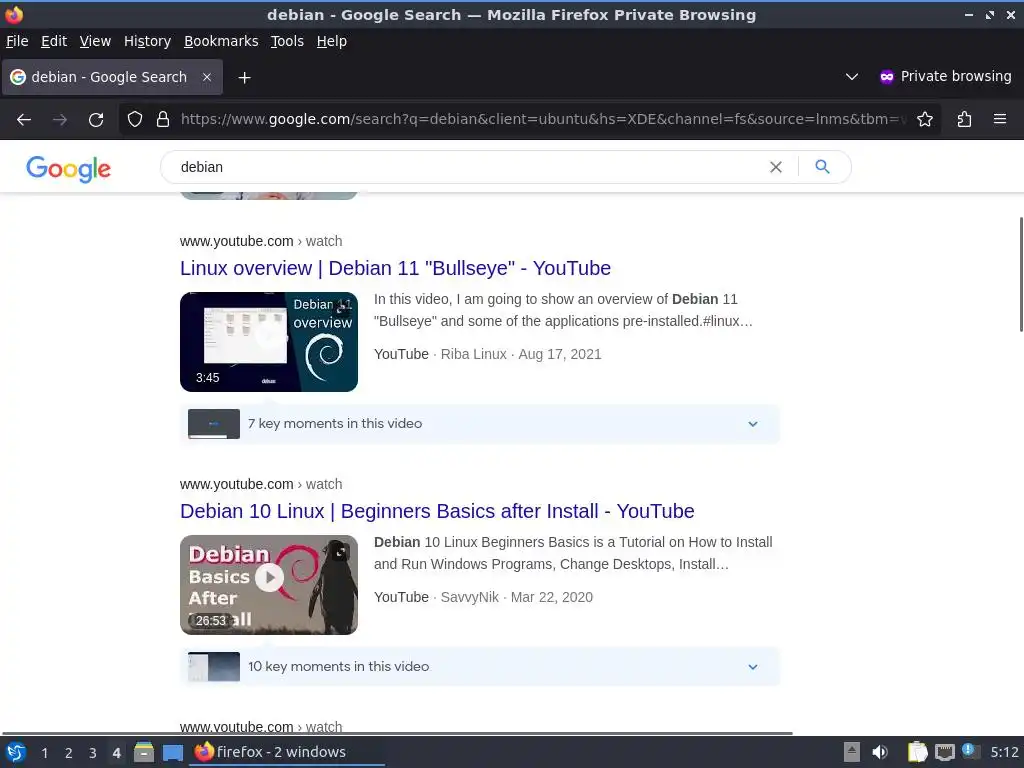Click the padlock site information icon
Screen dimensions: 1024x768
(163, 119)
